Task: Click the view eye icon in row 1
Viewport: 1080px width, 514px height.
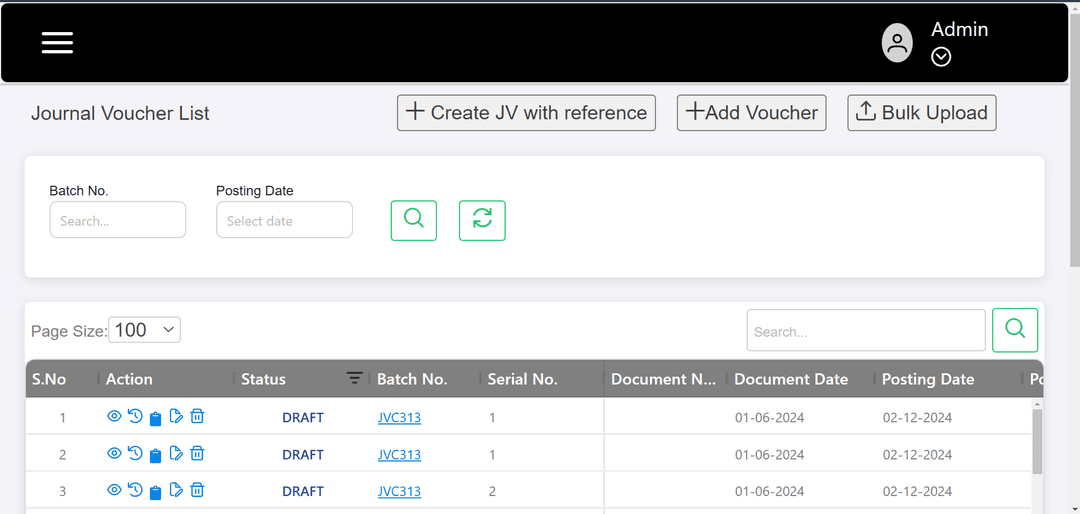Action: [x=114, y=417]
